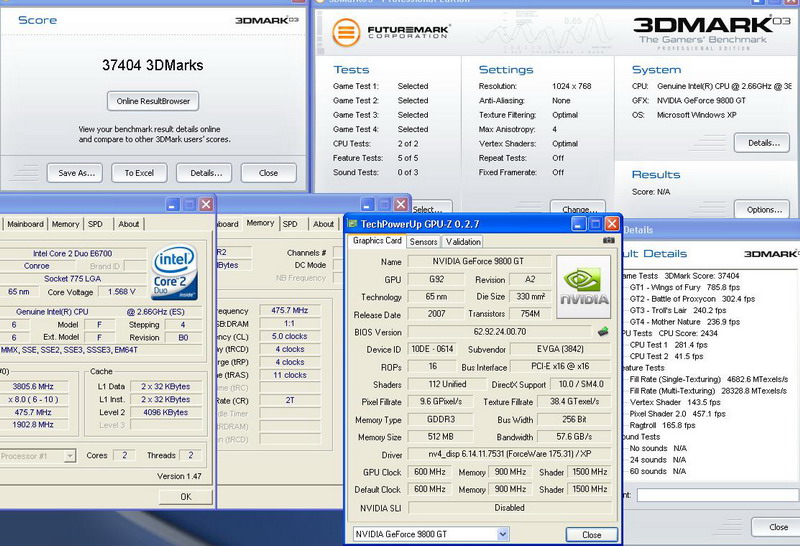Click the GPU Clock 600 MHz field
Screen dimensions: 800x546
[x=430, y=472]
